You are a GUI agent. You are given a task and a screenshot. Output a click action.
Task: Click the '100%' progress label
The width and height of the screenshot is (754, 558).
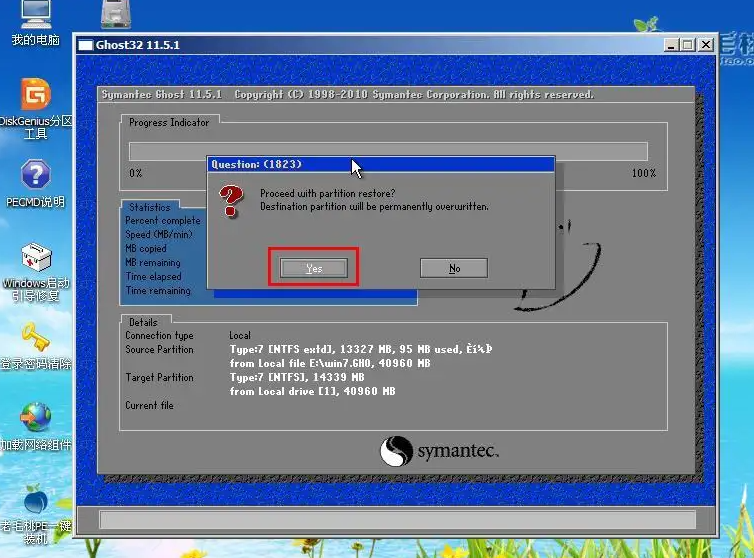[x=644, y=173]
